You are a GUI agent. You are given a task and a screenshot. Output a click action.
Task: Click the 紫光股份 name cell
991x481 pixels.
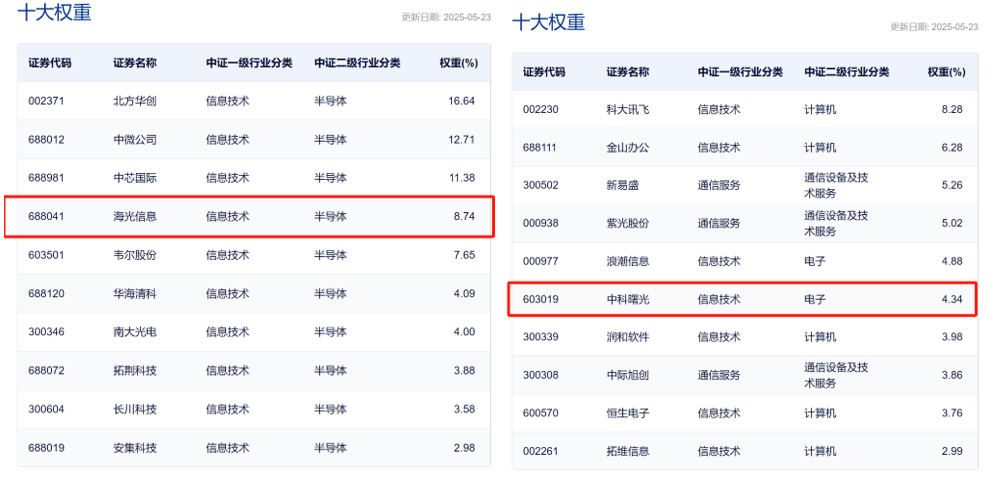628,223
